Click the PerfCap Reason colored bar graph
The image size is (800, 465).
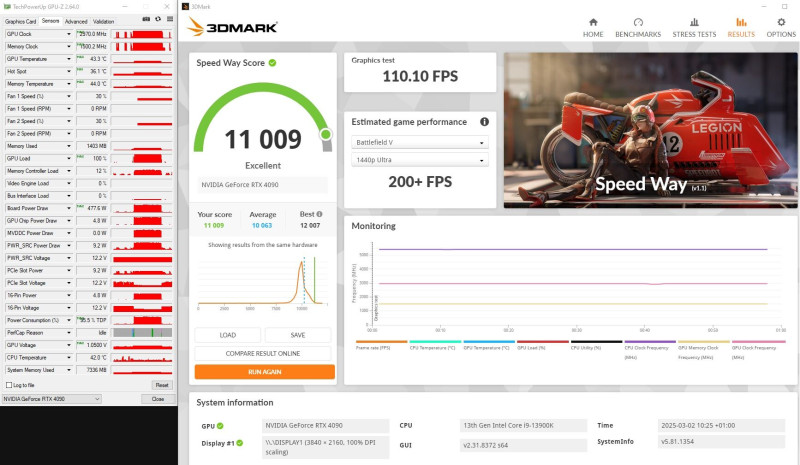[142, 333]
